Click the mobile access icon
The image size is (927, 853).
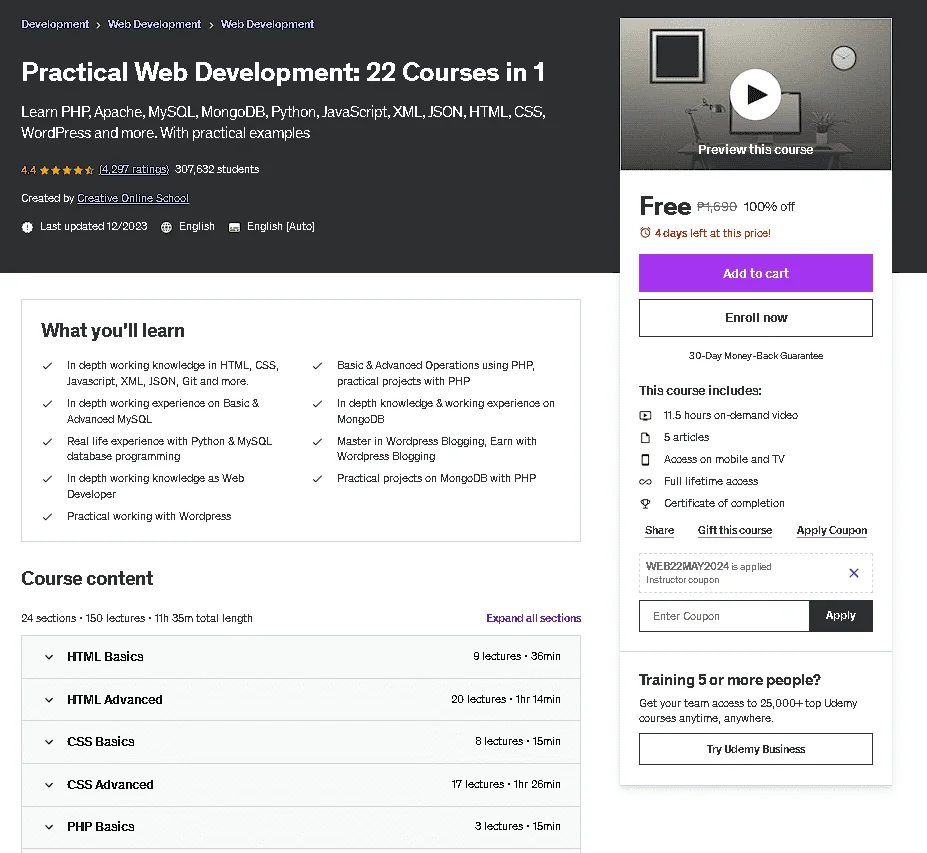click(646, 459)
